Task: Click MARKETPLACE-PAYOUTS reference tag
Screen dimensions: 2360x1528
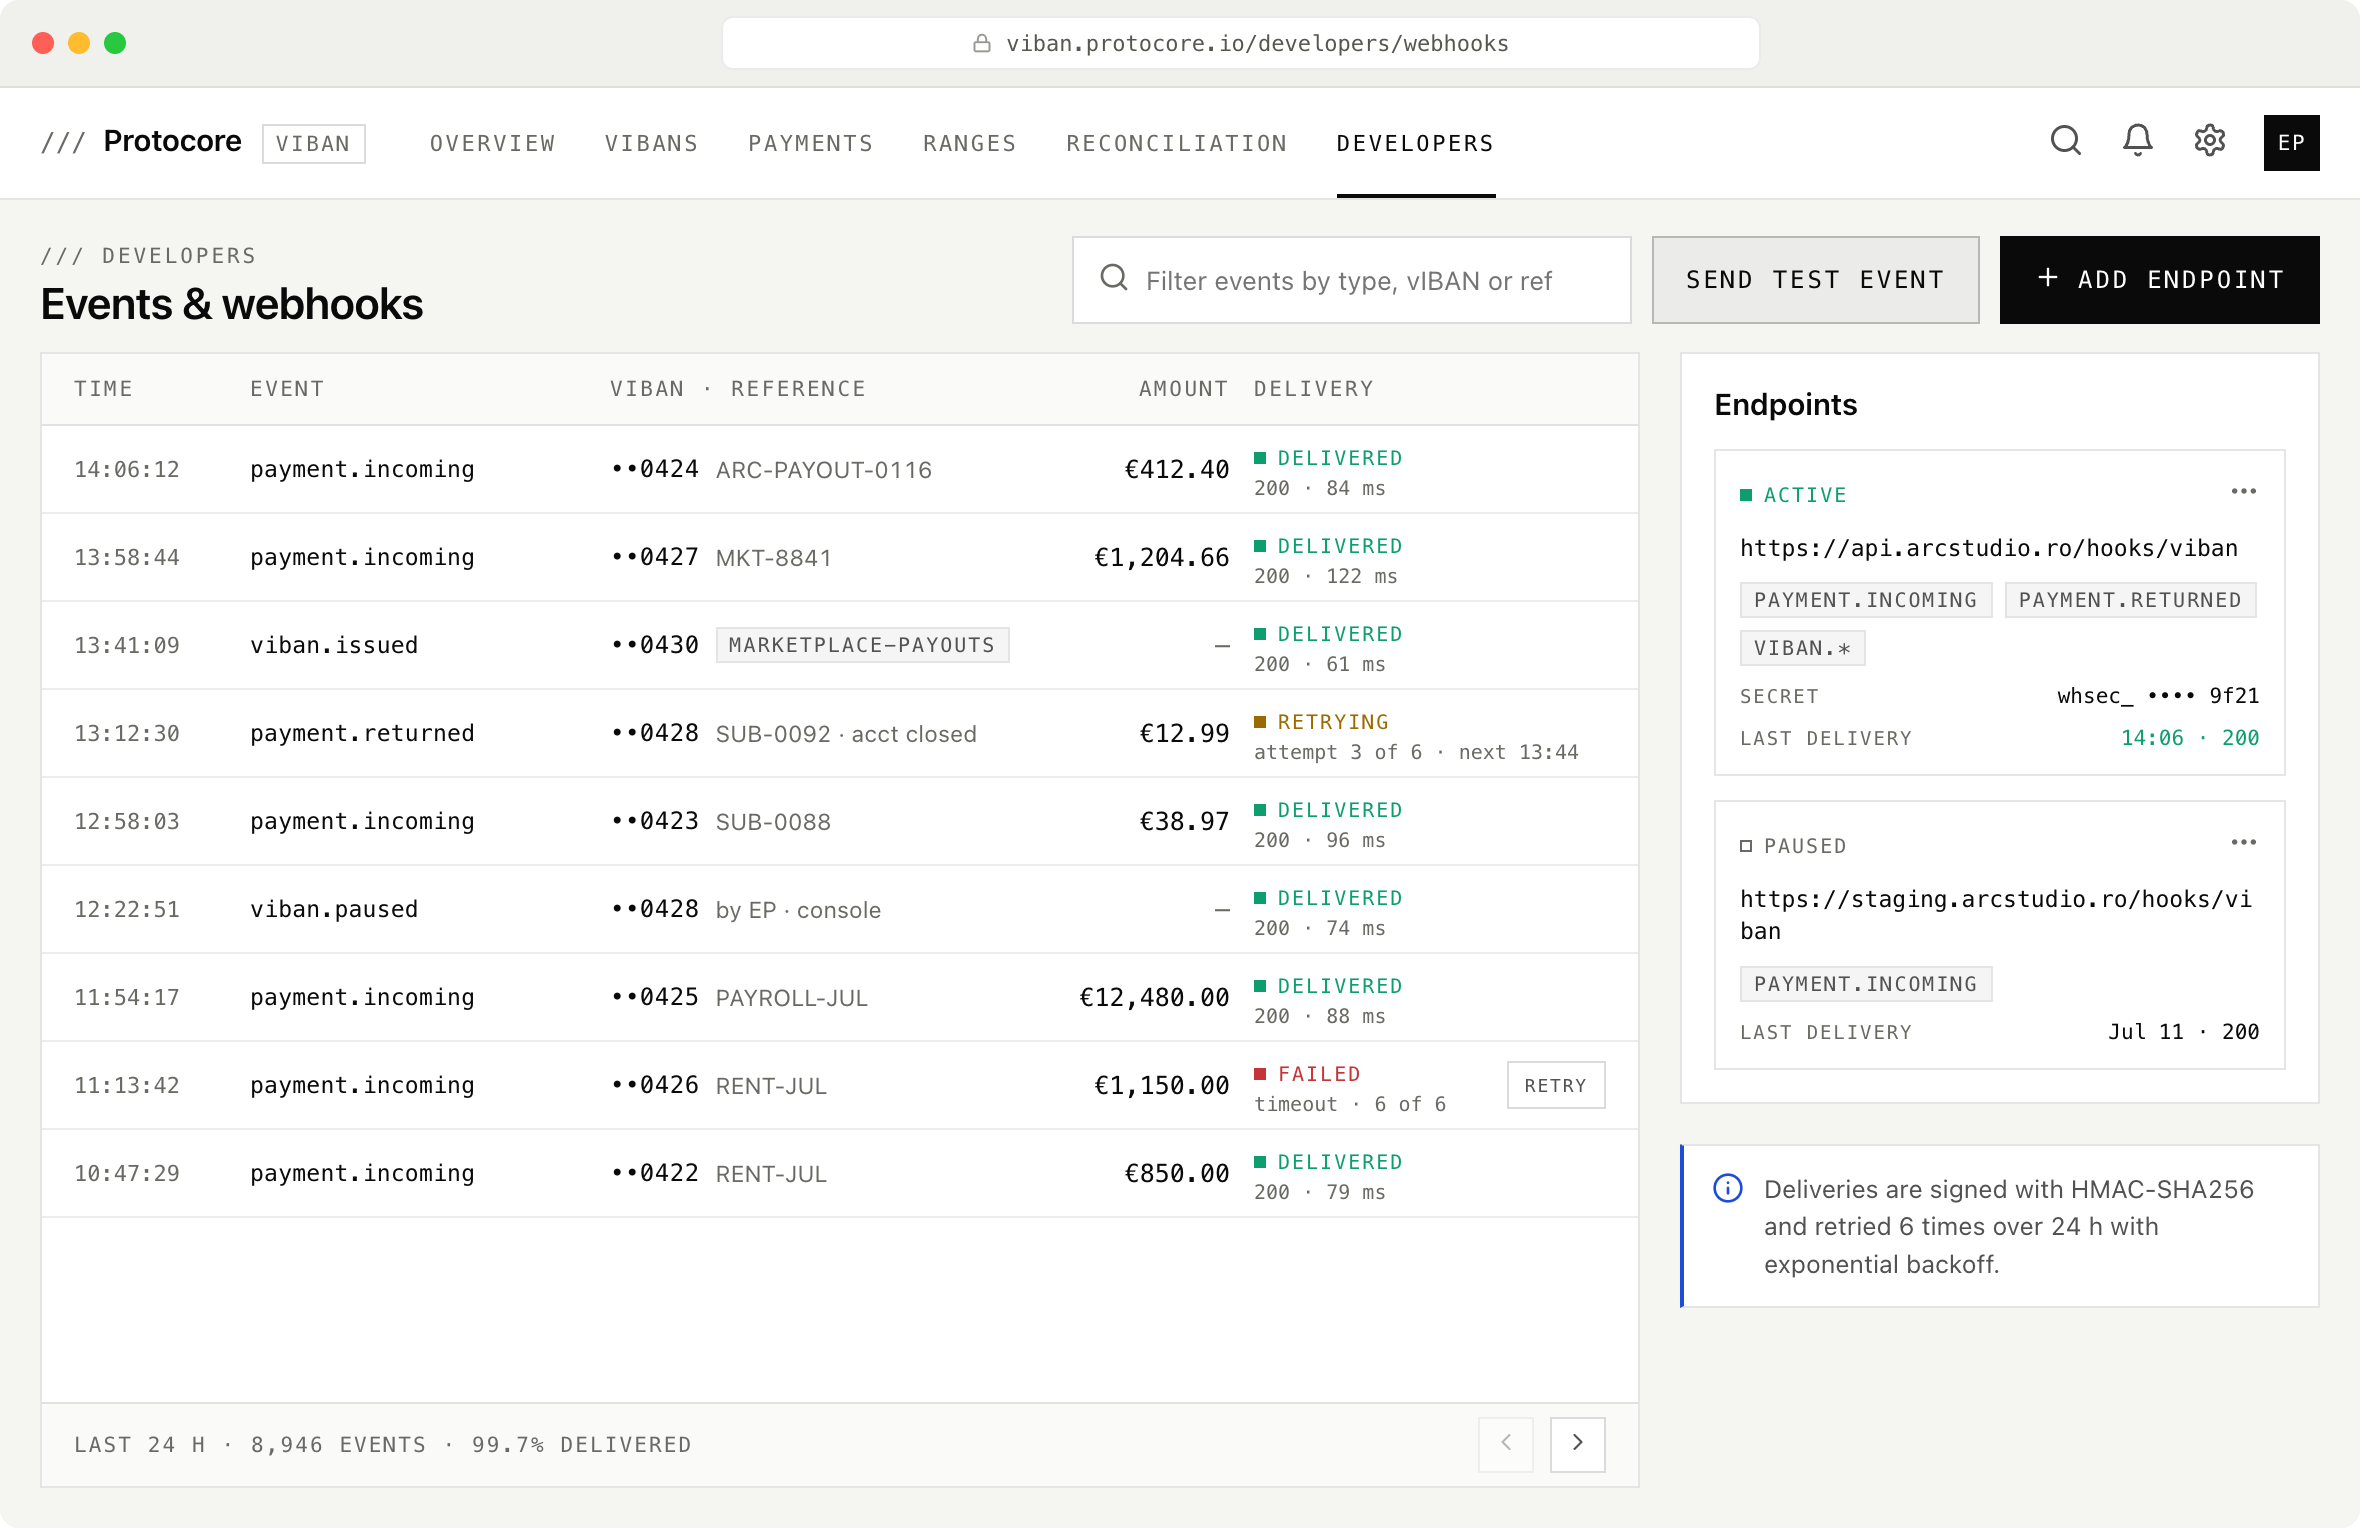Action: (862, 645)
